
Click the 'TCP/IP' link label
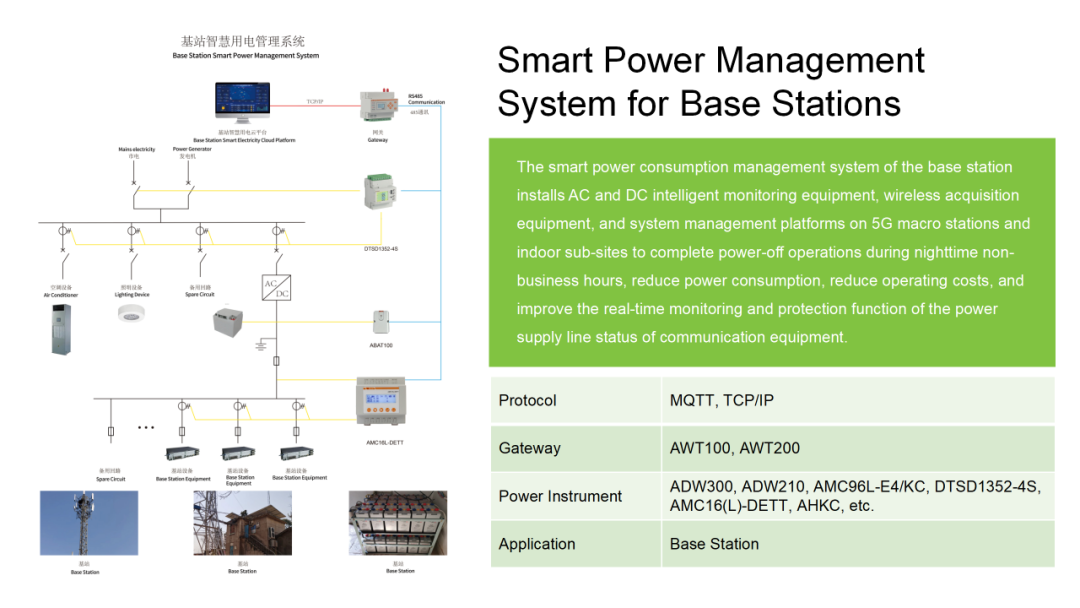315,101
